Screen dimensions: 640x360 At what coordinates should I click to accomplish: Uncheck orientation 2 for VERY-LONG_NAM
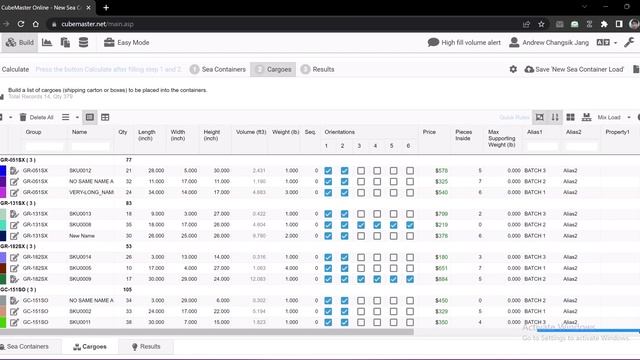coord(344,193)
